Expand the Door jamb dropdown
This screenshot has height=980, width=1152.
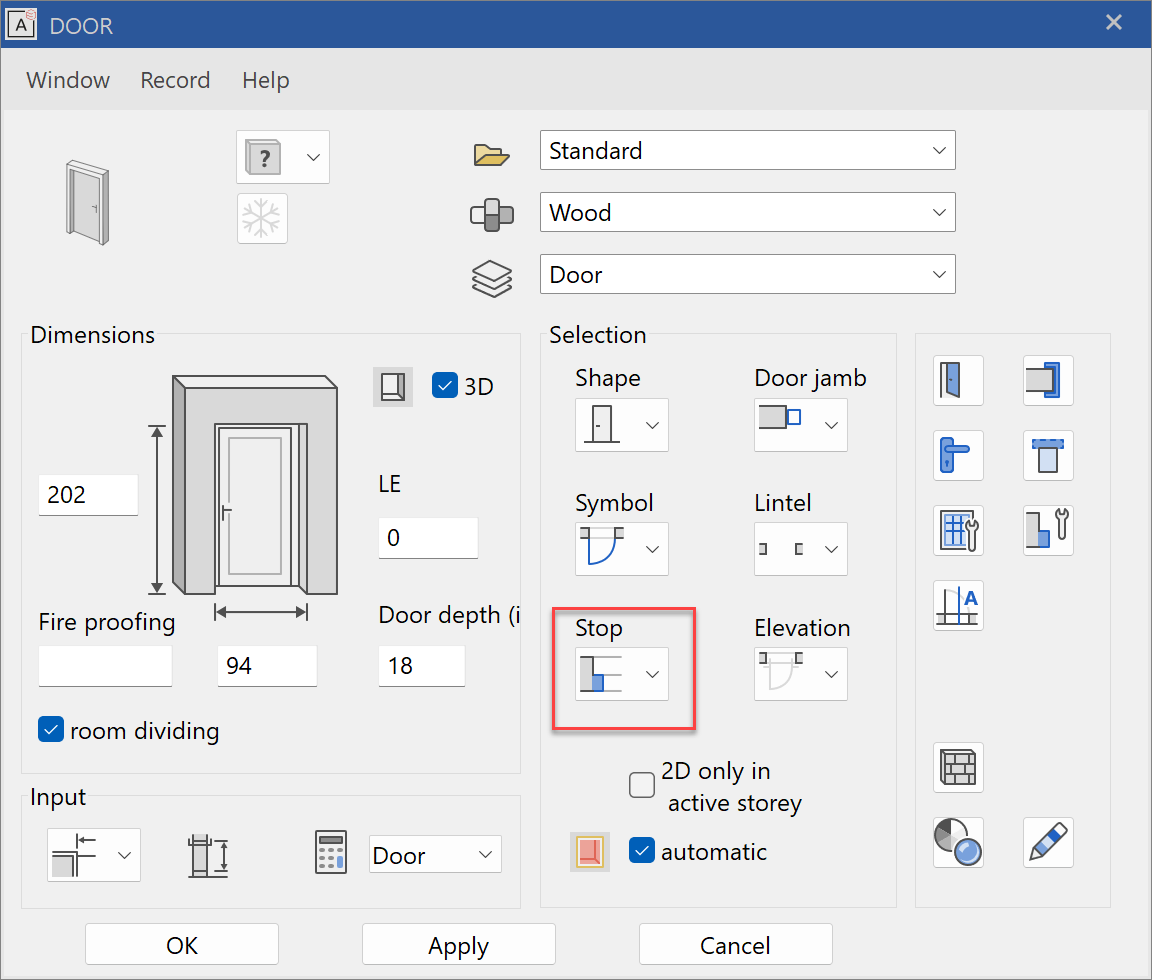coord(800,425)
